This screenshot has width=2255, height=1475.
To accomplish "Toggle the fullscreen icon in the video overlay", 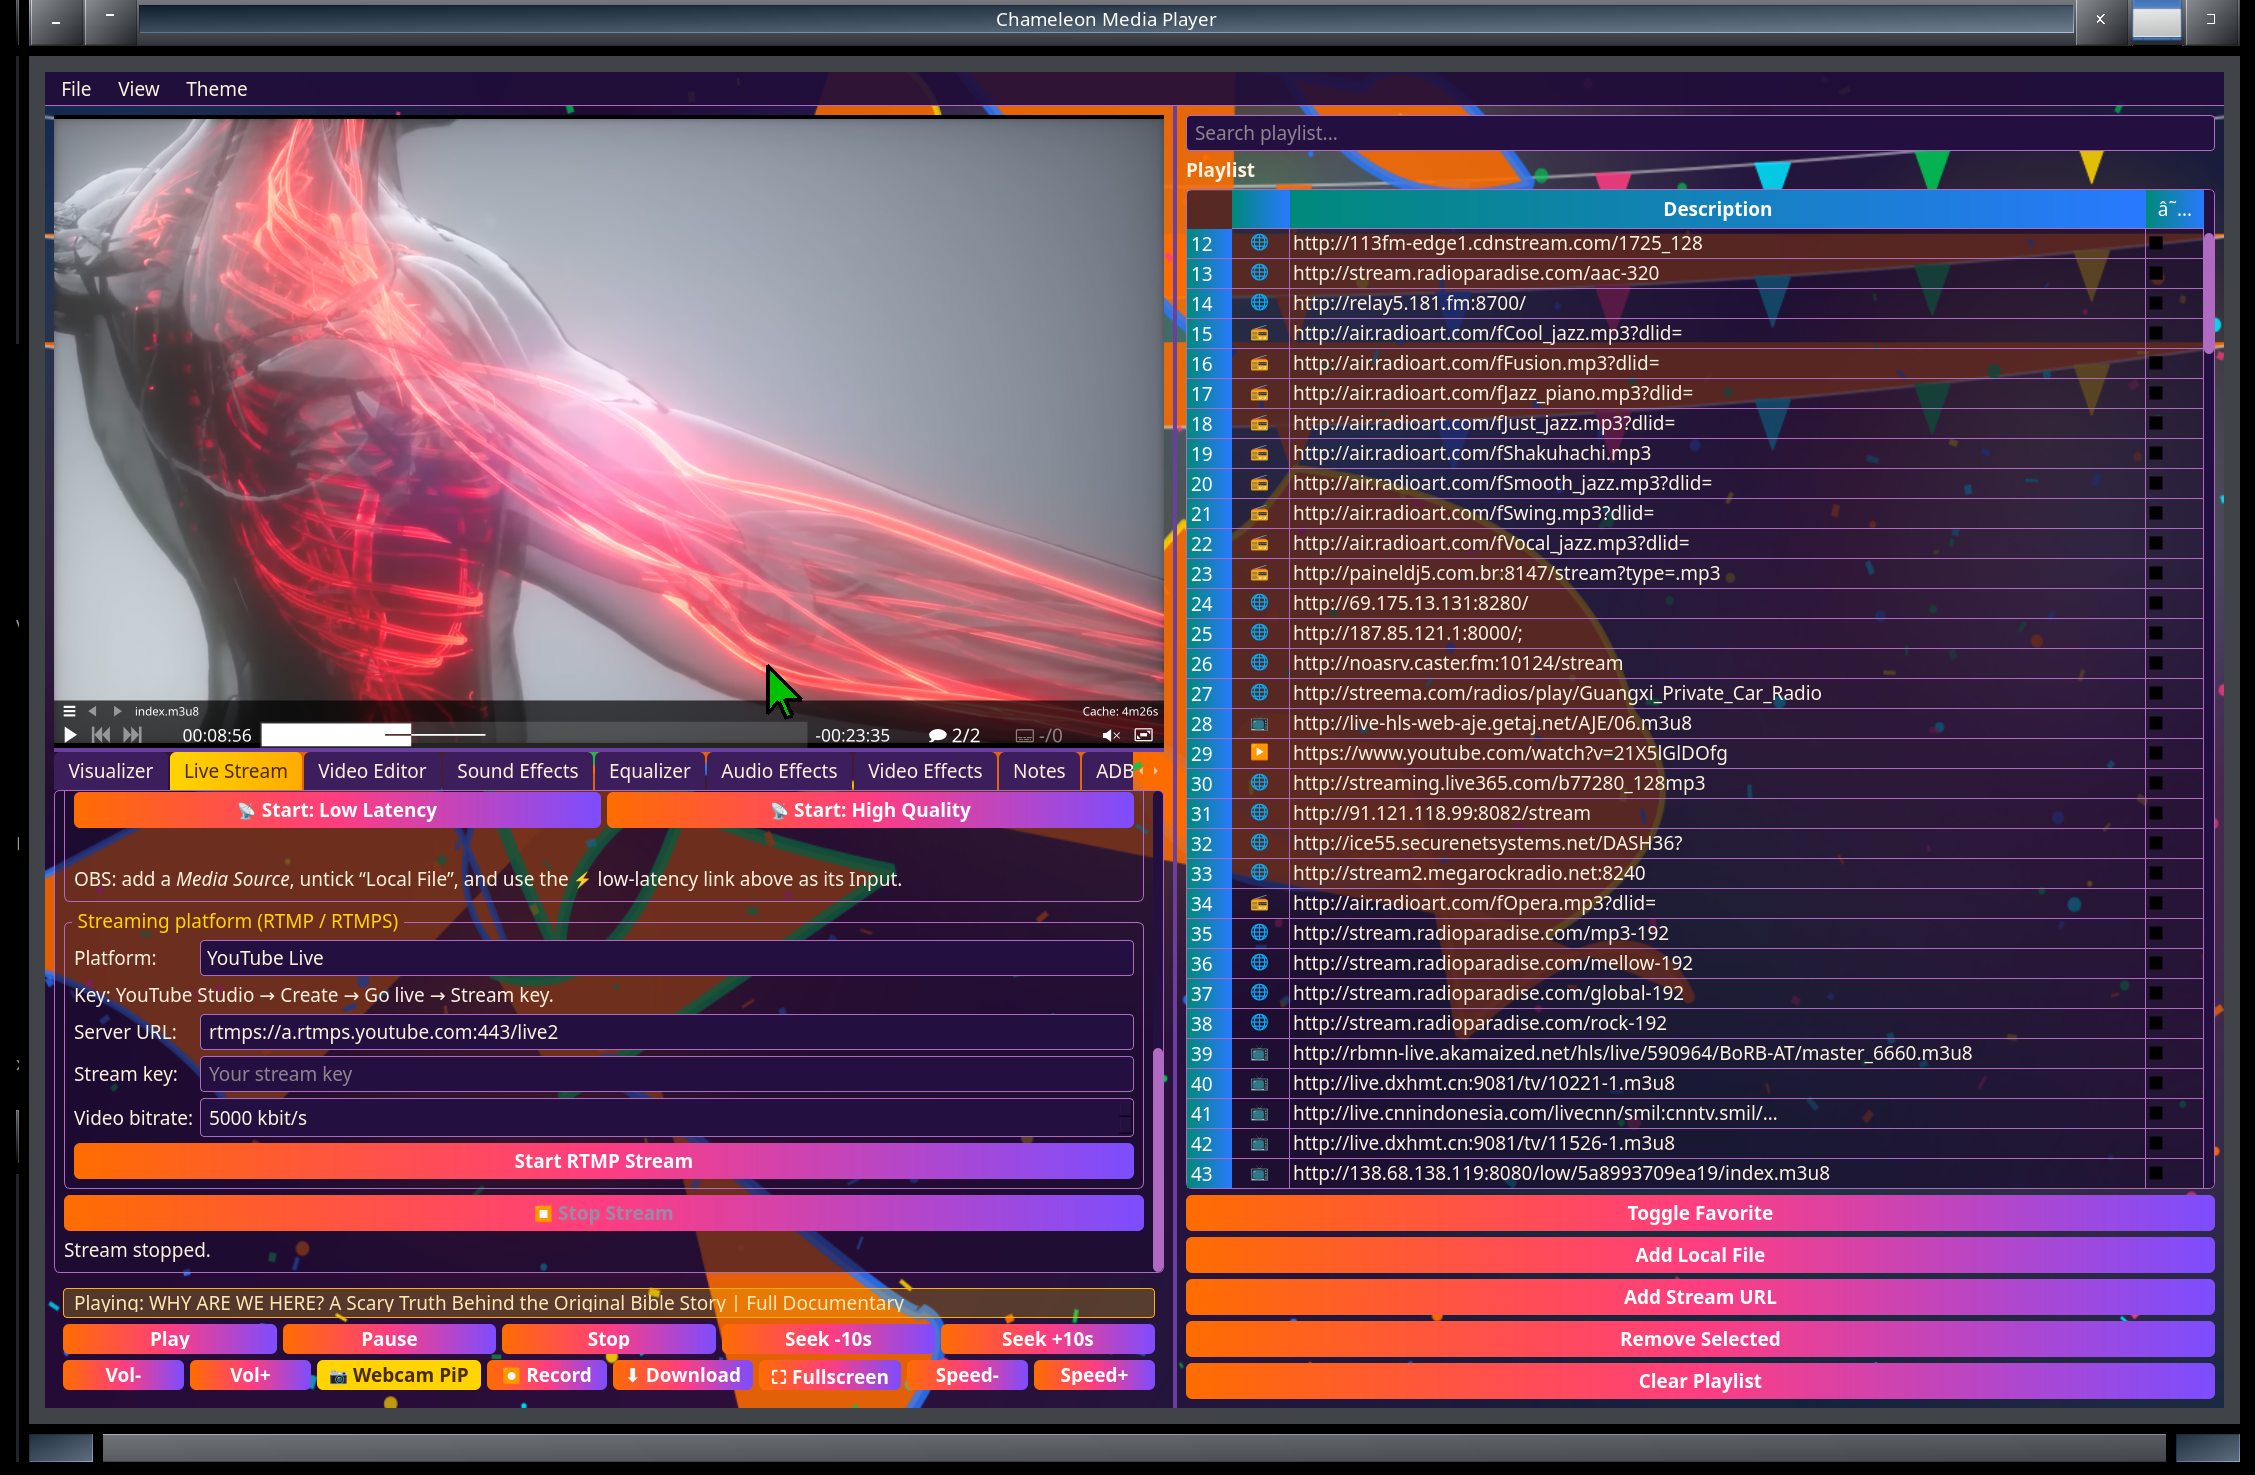I will click(1144, 735).
